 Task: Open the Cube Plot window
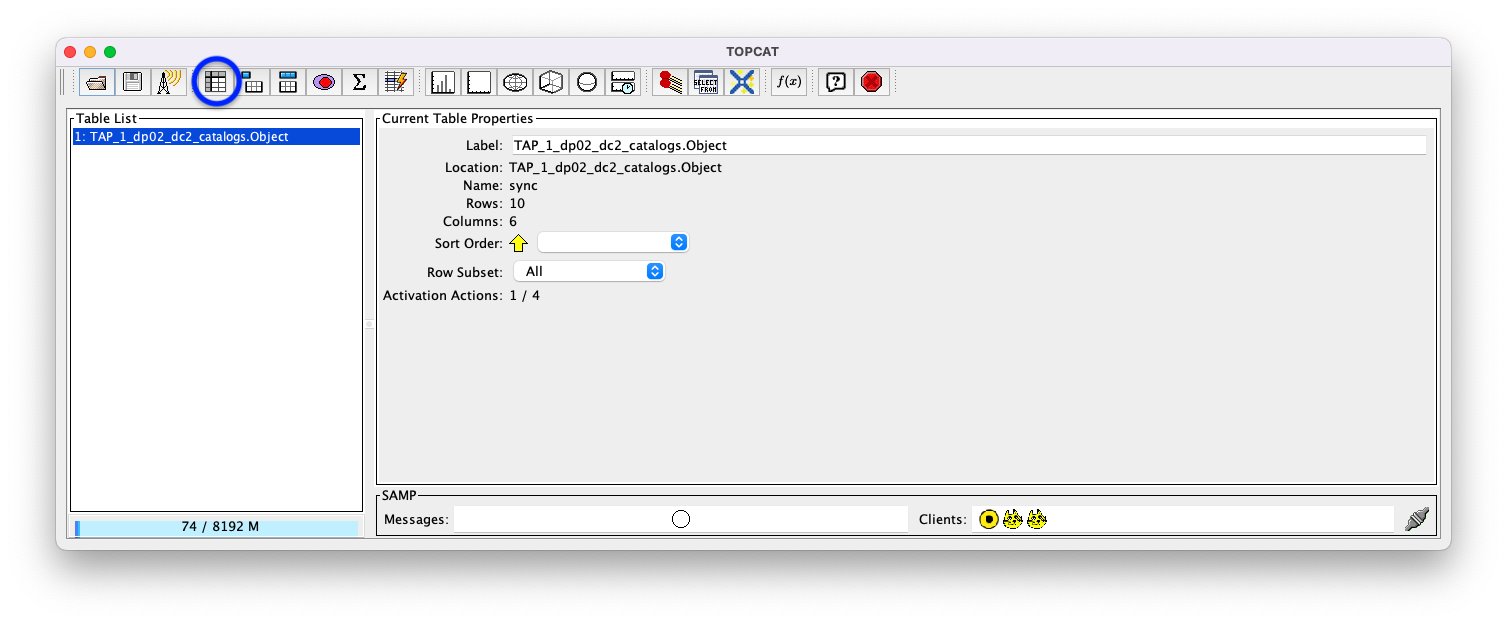pyautogui.click(x=551, y=81)
